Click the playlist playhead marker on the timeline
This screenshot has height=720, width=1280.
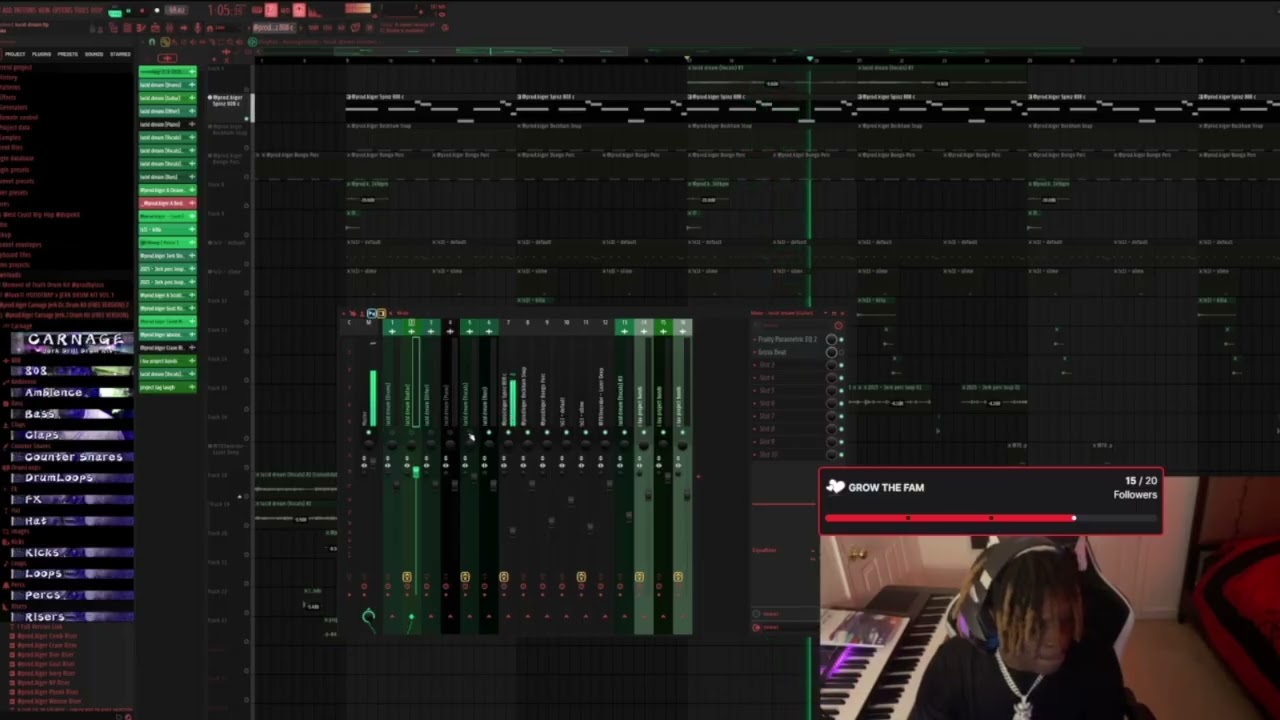point(810,59)
